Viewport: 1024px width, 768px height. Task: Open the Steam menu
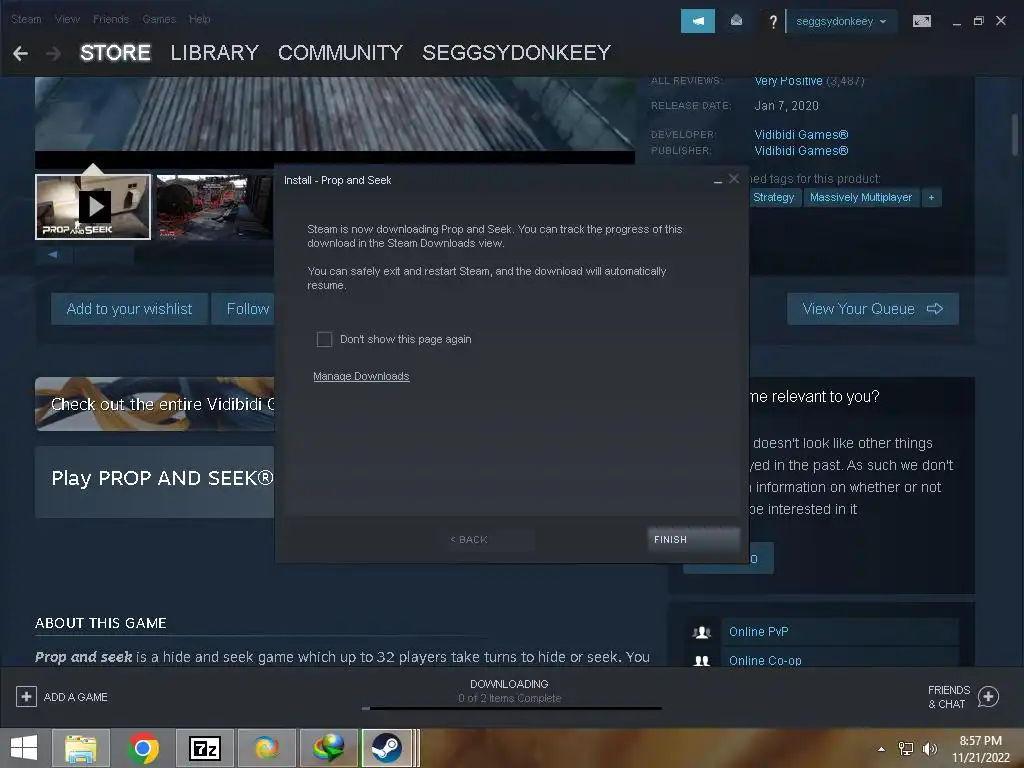pos(26,19)
